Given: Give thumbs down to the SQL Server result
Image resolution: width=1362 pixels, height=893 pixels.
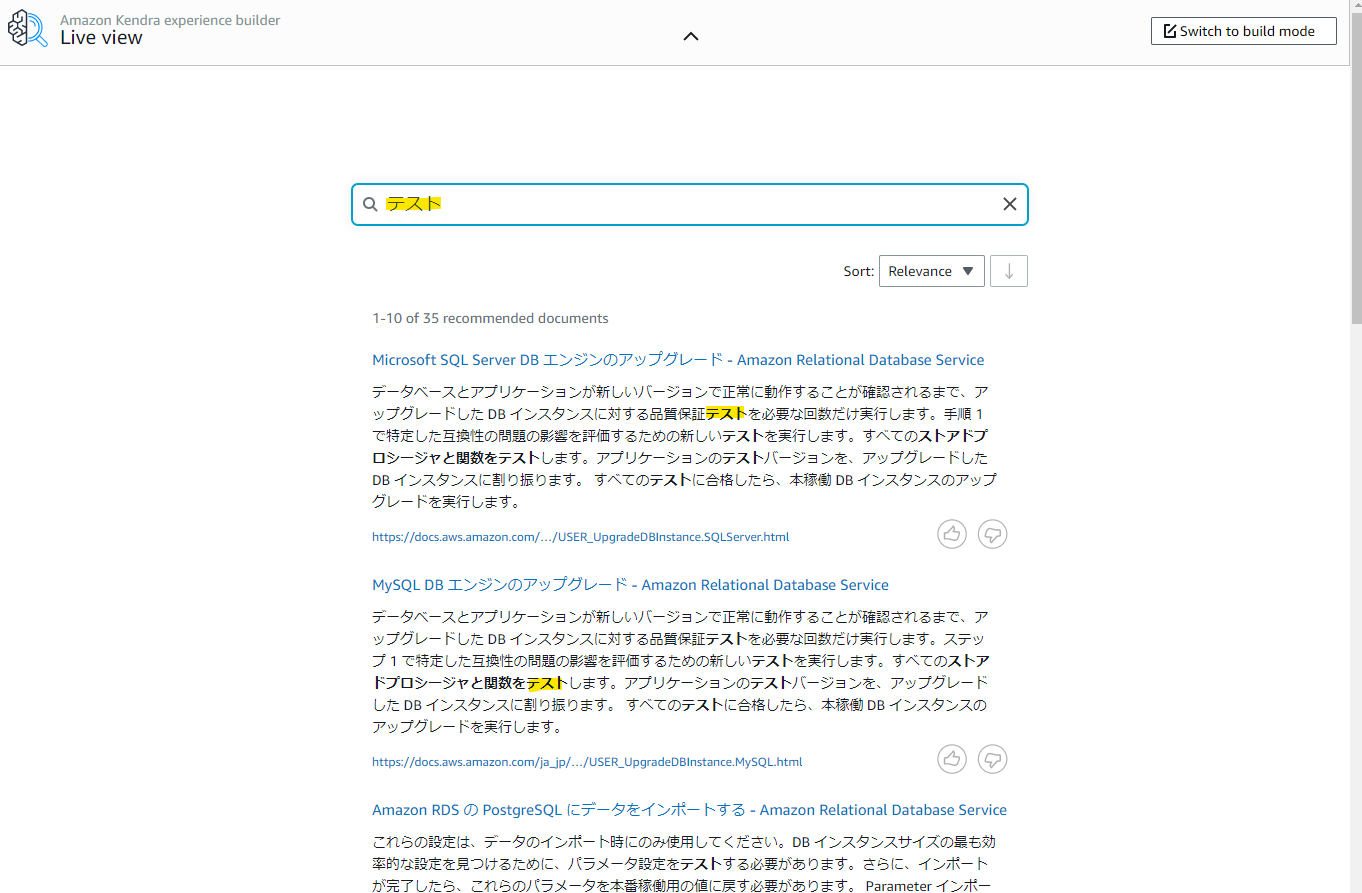Looking at the screenshot, I should click(991, 533).
